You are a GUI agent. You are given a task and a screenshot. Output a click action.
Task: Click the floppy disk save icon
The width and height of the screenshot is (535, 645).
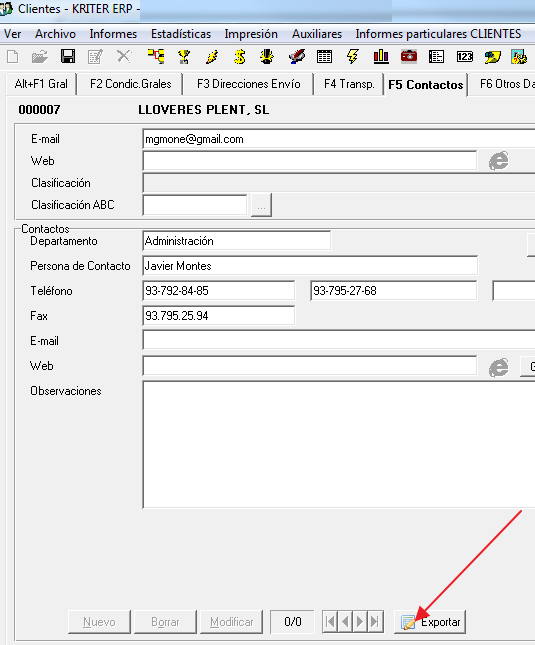pos(68,56)
